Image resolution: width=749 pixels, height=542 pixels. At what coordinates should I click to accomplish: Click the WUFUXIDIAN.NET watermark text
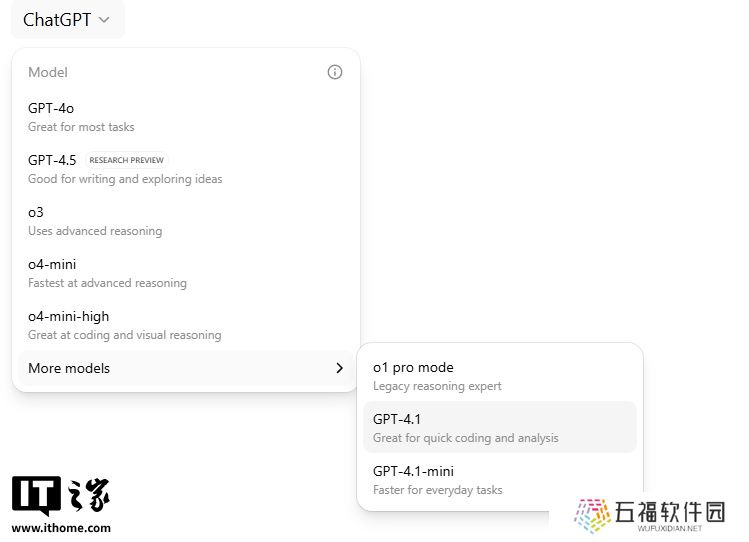(669, 528)
